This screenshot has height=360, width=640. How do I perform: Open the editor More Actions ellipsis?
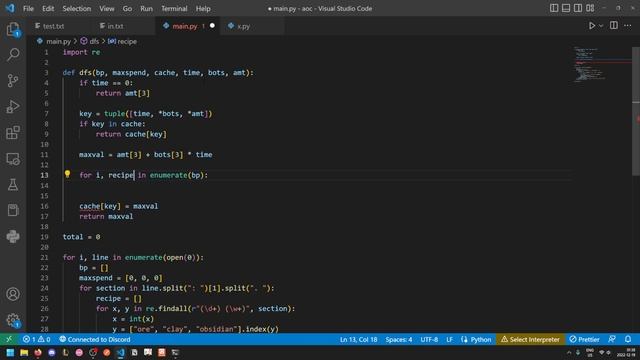point(627,26)
